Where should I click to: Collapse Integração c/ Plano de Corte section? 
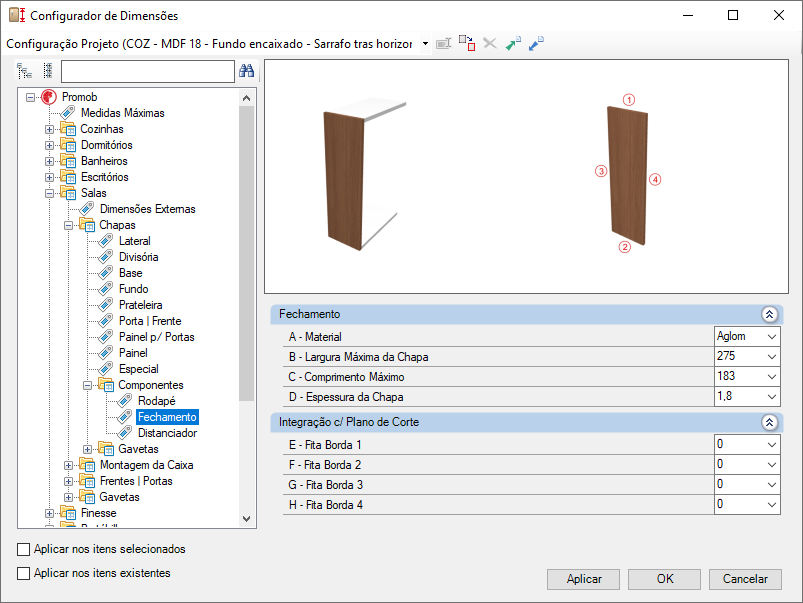(x=769, y=422)
